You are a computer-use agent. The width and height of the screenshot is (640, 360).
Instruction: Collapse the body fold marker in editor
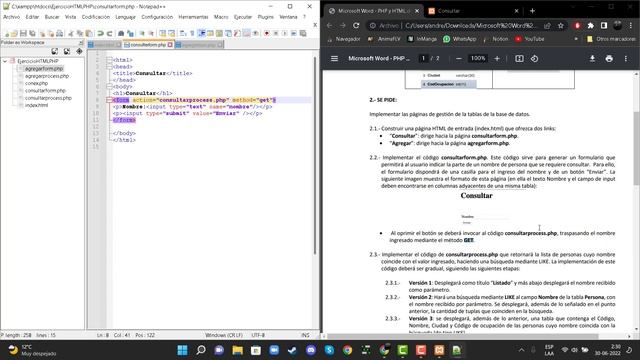pyautogui.click(x=109, y=87)
